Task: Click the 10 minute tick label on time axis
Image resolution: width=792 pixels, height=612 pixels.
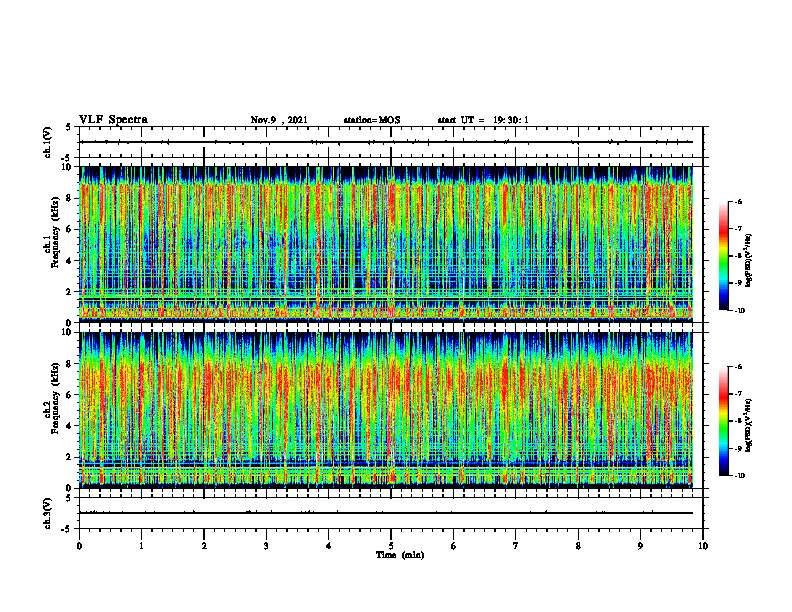Action: [x=703, y=546]
